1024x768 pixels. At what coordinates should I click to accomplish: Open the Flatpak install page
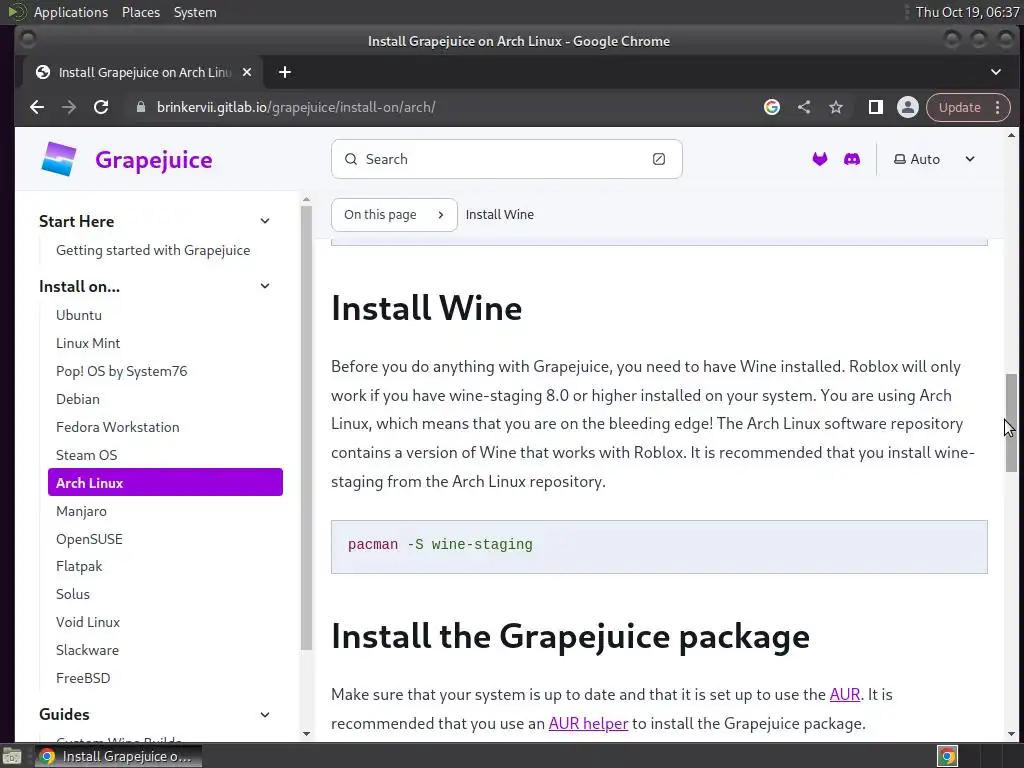click(x=79, y=566)
